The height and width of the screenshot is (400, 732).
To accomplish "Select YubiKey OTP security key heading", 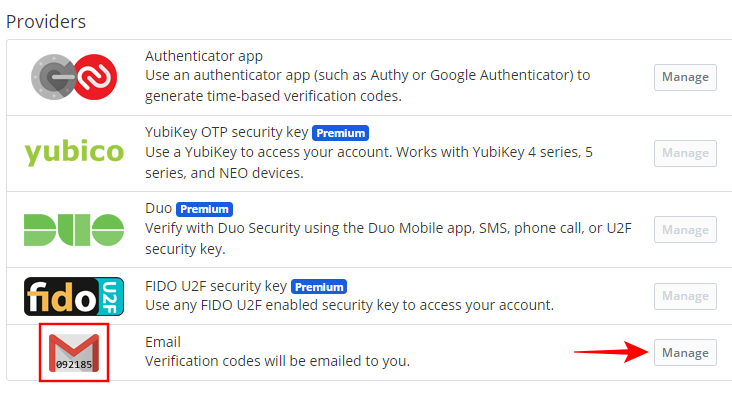I will click(226, 133).
